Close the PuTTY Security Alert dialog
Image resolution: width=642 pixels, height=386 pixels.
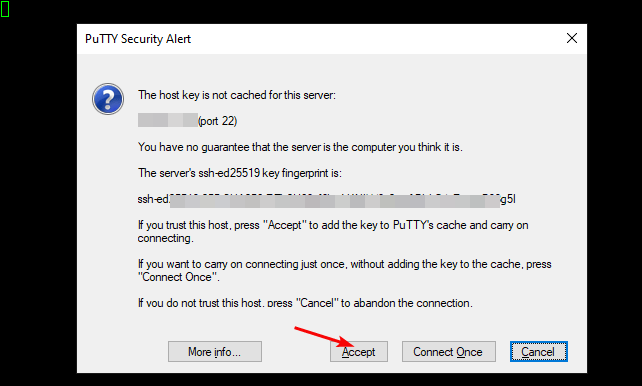[x=572, y=38]
